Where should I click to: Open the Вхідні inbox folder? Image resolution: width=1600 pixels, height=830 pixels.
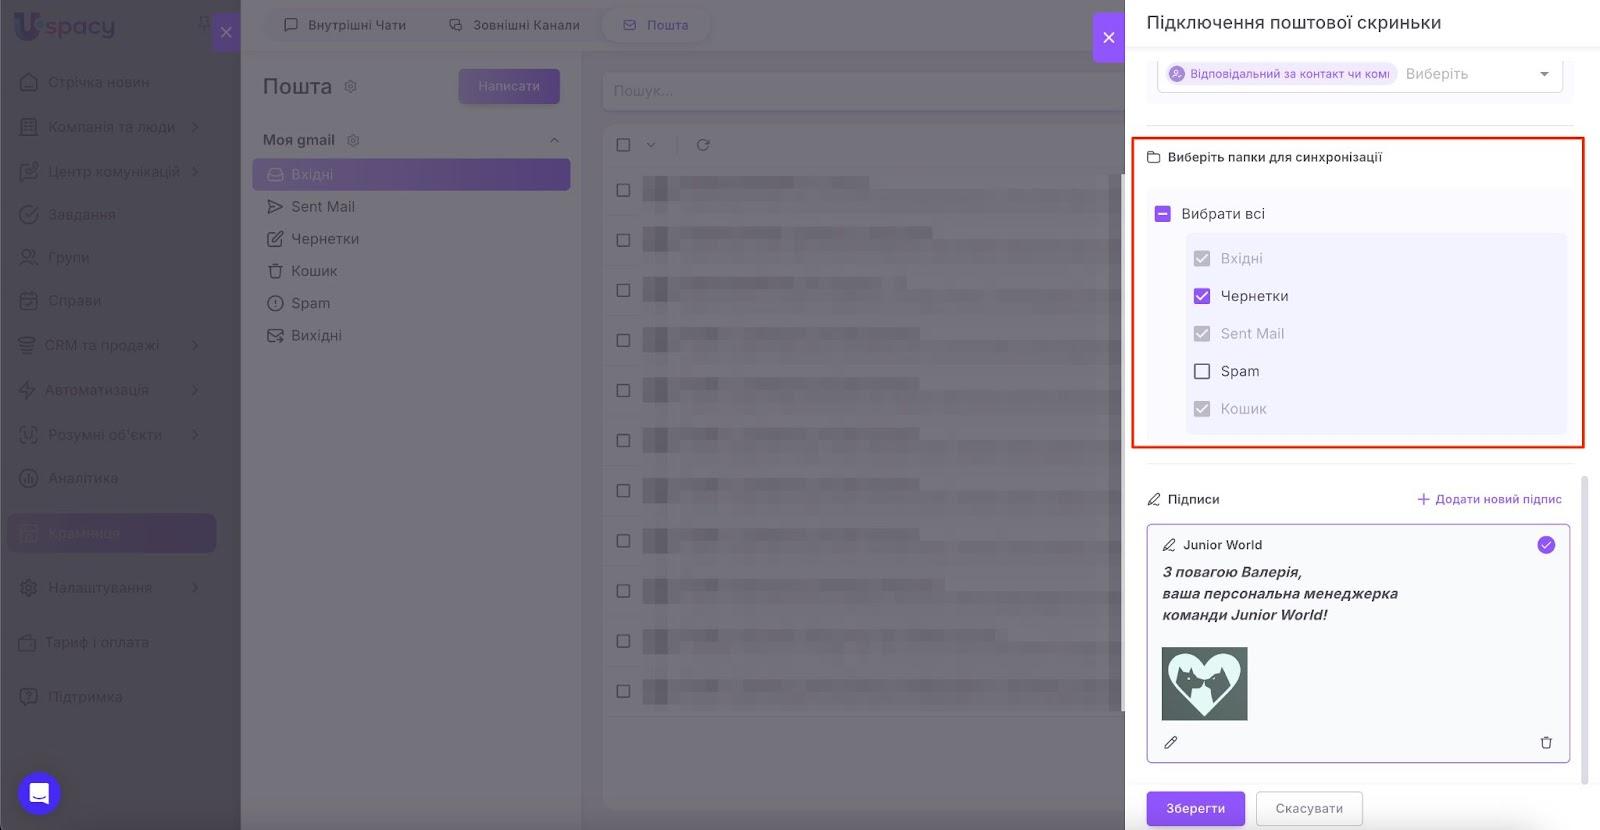click(411, 174)
